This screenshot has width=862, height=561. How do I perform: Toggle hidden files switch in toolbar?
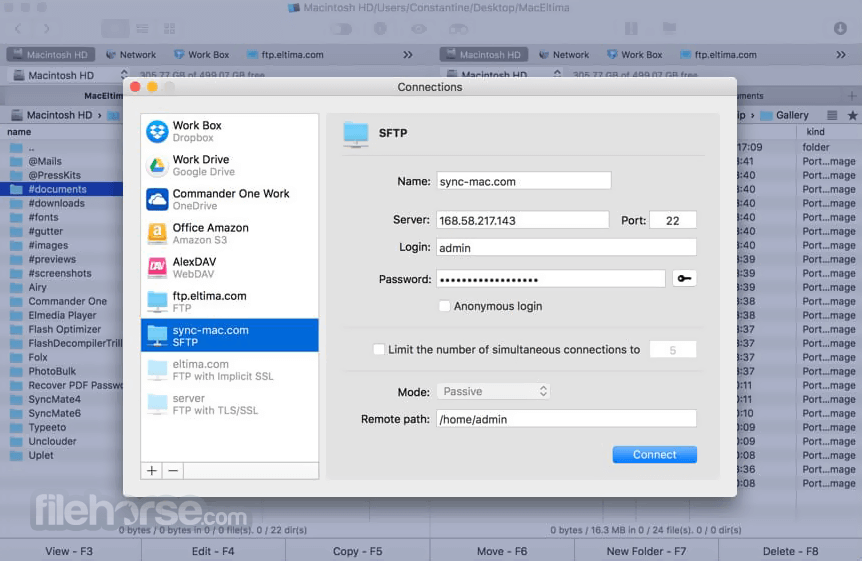(341, 29)
